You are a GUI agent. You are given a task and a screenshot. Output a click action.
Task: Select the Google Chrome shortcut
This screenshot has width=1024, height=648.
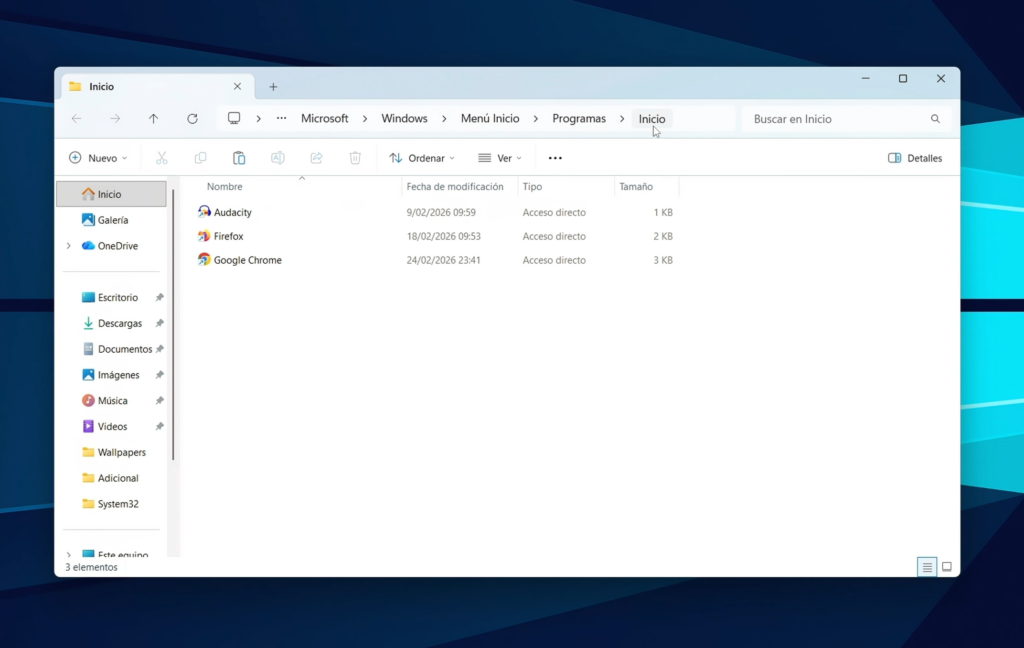247,260
